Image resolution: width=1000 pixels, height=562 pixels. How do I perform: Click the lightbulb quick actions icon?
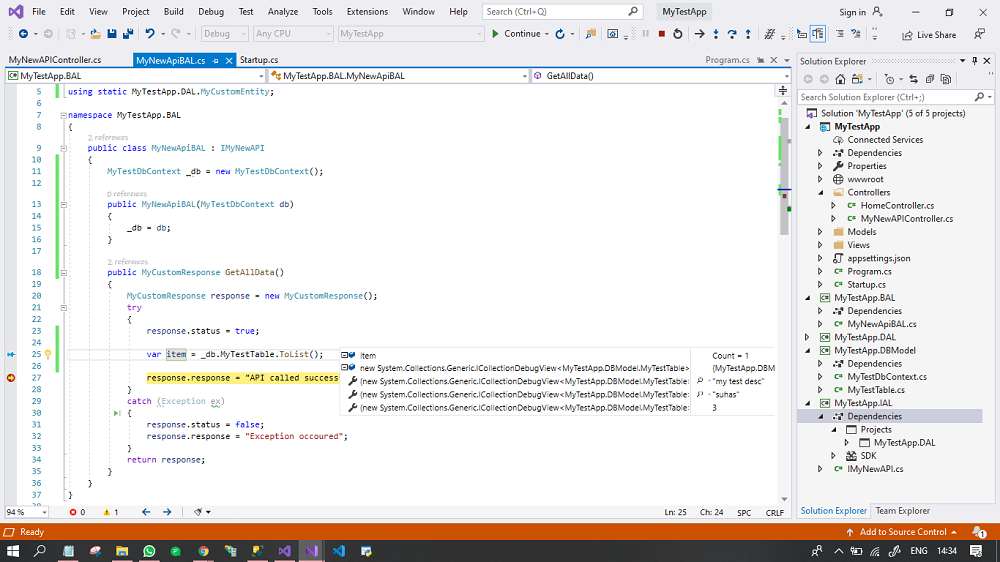pos(48,354)
